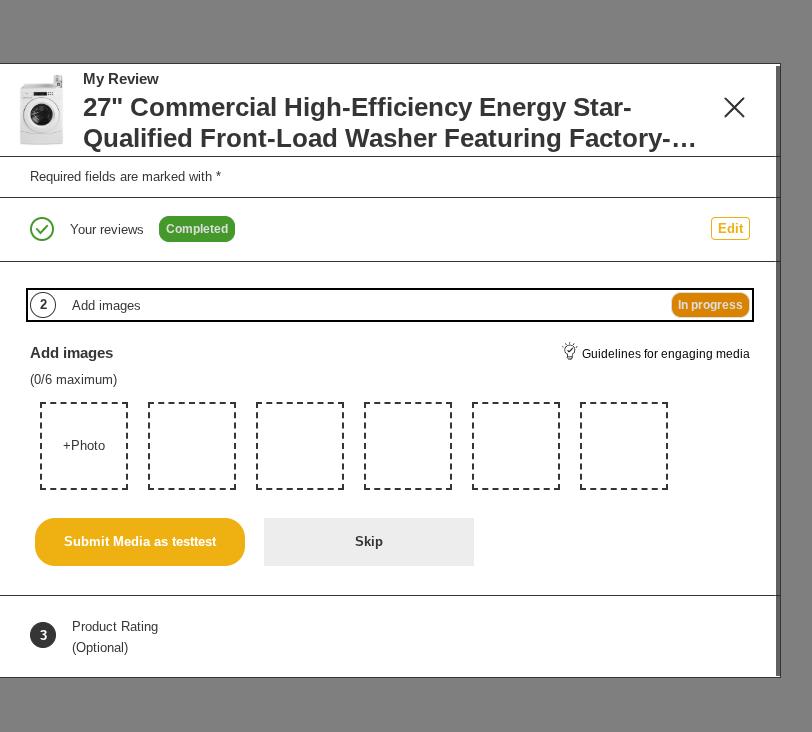Edit your completed reviews

[x=730, y=228]
